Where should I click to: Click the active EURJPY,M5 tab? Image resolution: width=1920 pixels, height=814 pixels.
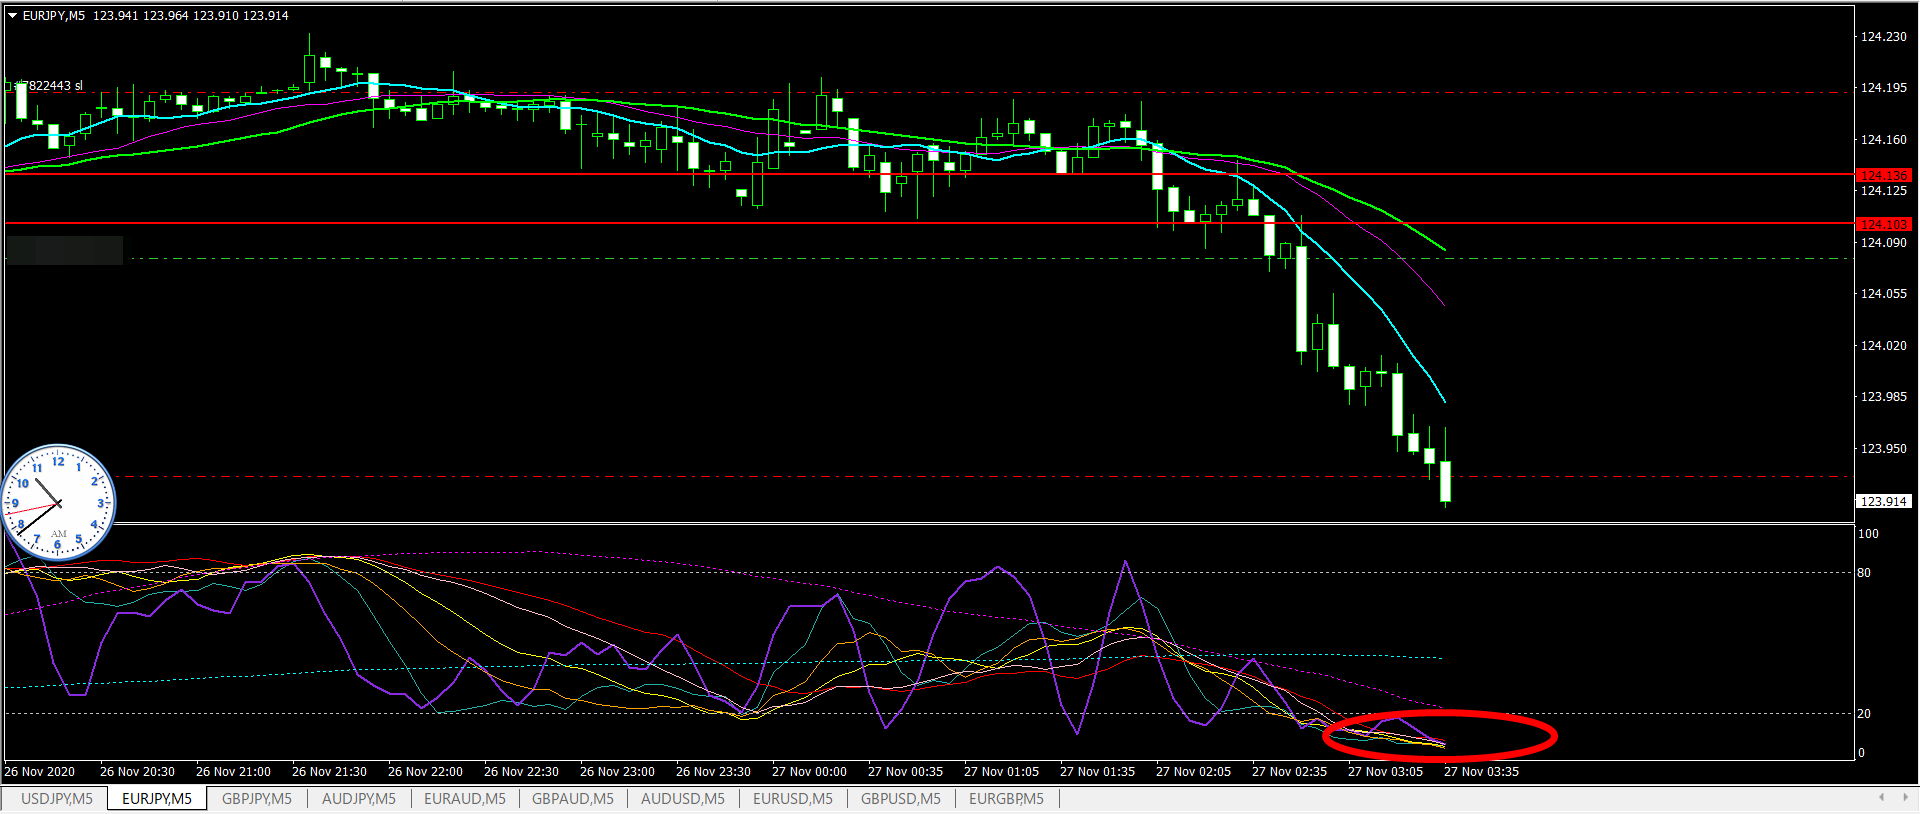pos(157,798)
